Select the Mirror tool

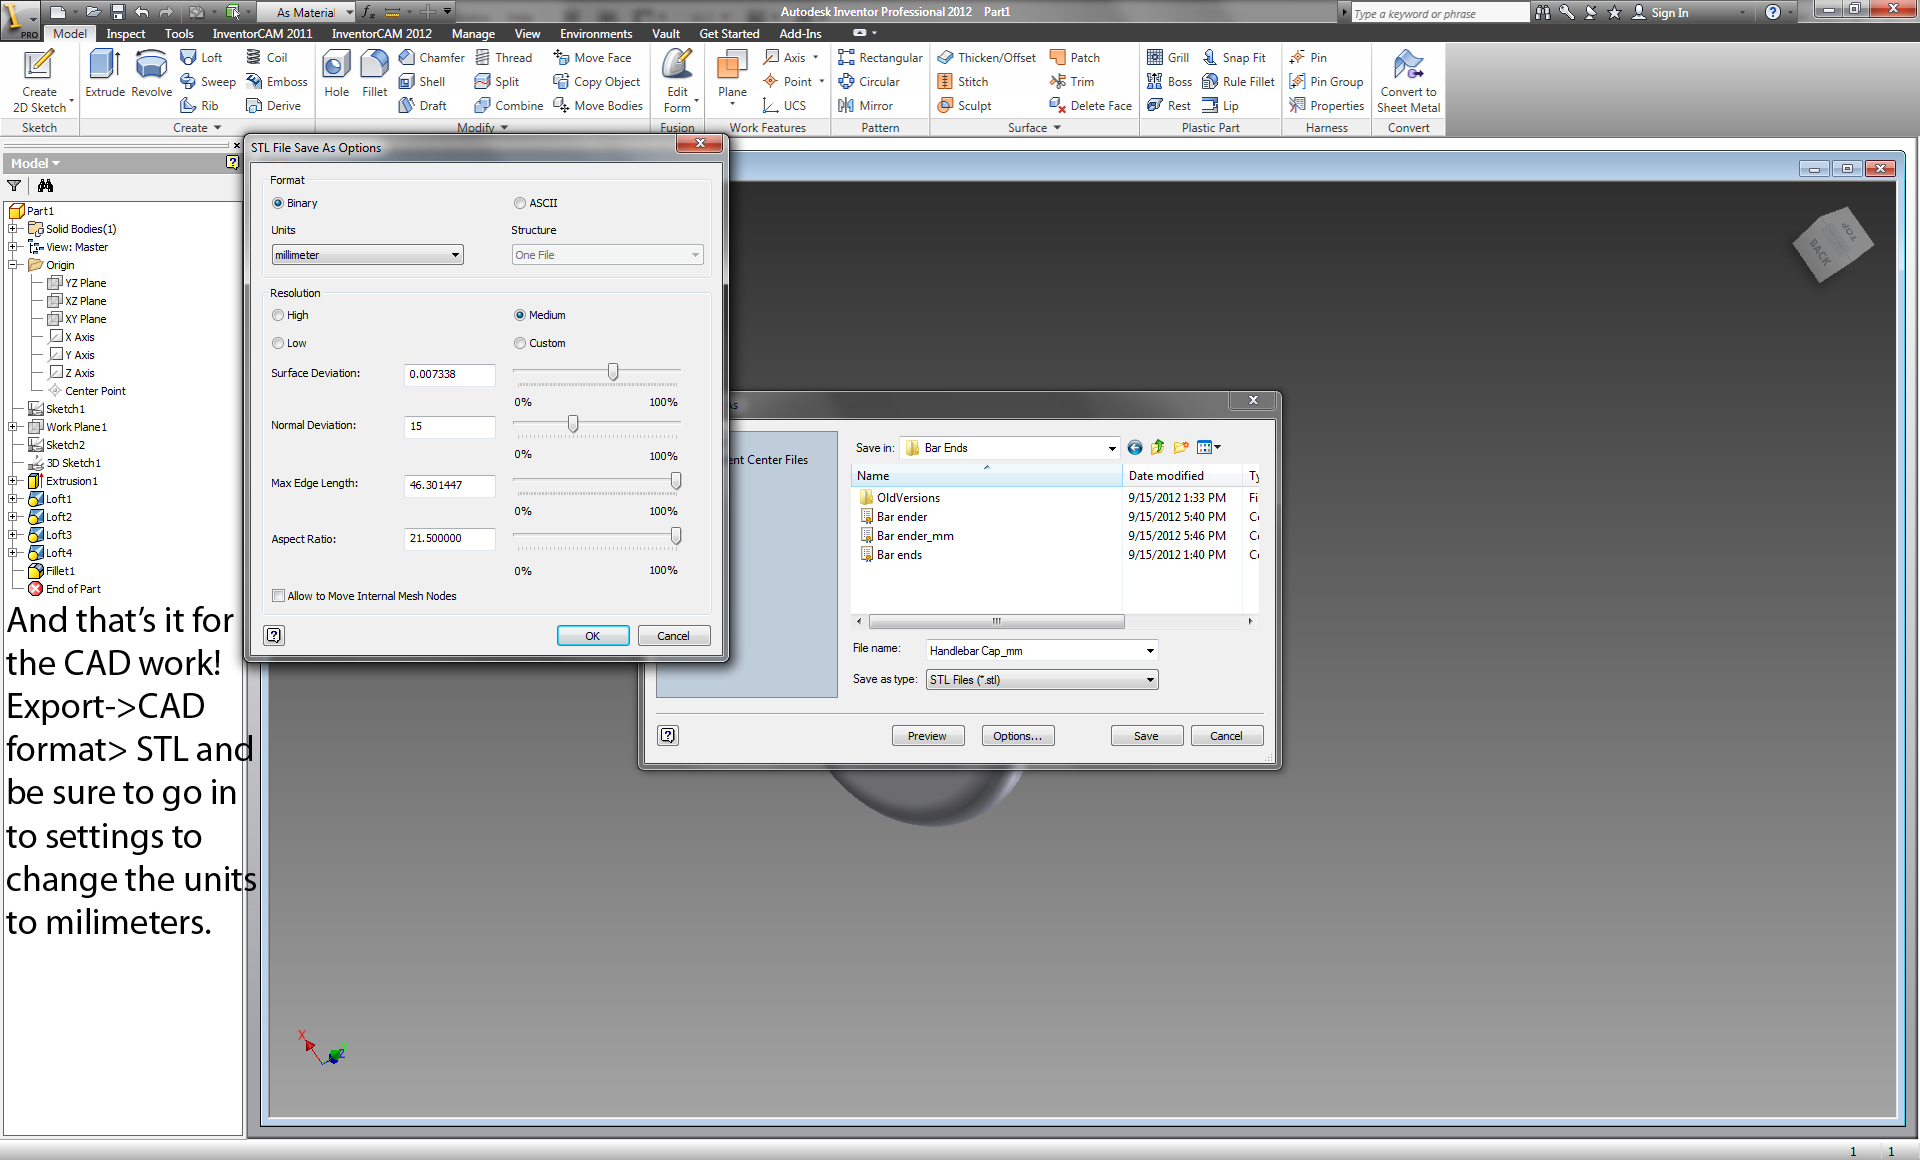pyautogui.click(x=865, y=106)
